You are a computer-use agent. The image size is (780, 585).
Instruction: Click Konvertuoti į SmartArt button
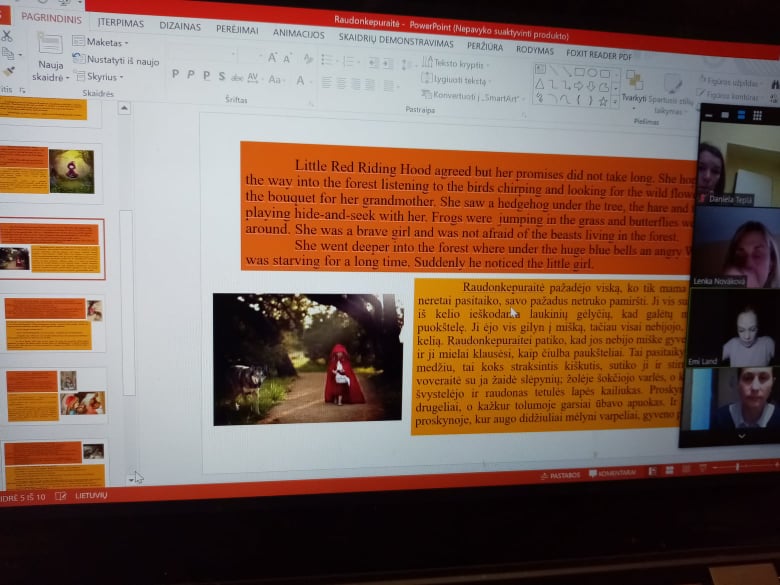click(473, 96)
